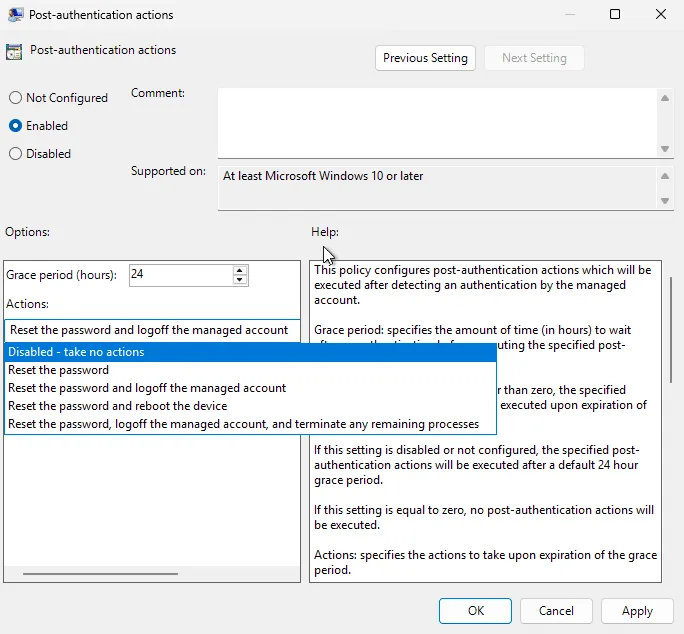Viewport: 684px width, 634px height.
Task: Click the Grace period hours field
Action: (x=181, y=275)
